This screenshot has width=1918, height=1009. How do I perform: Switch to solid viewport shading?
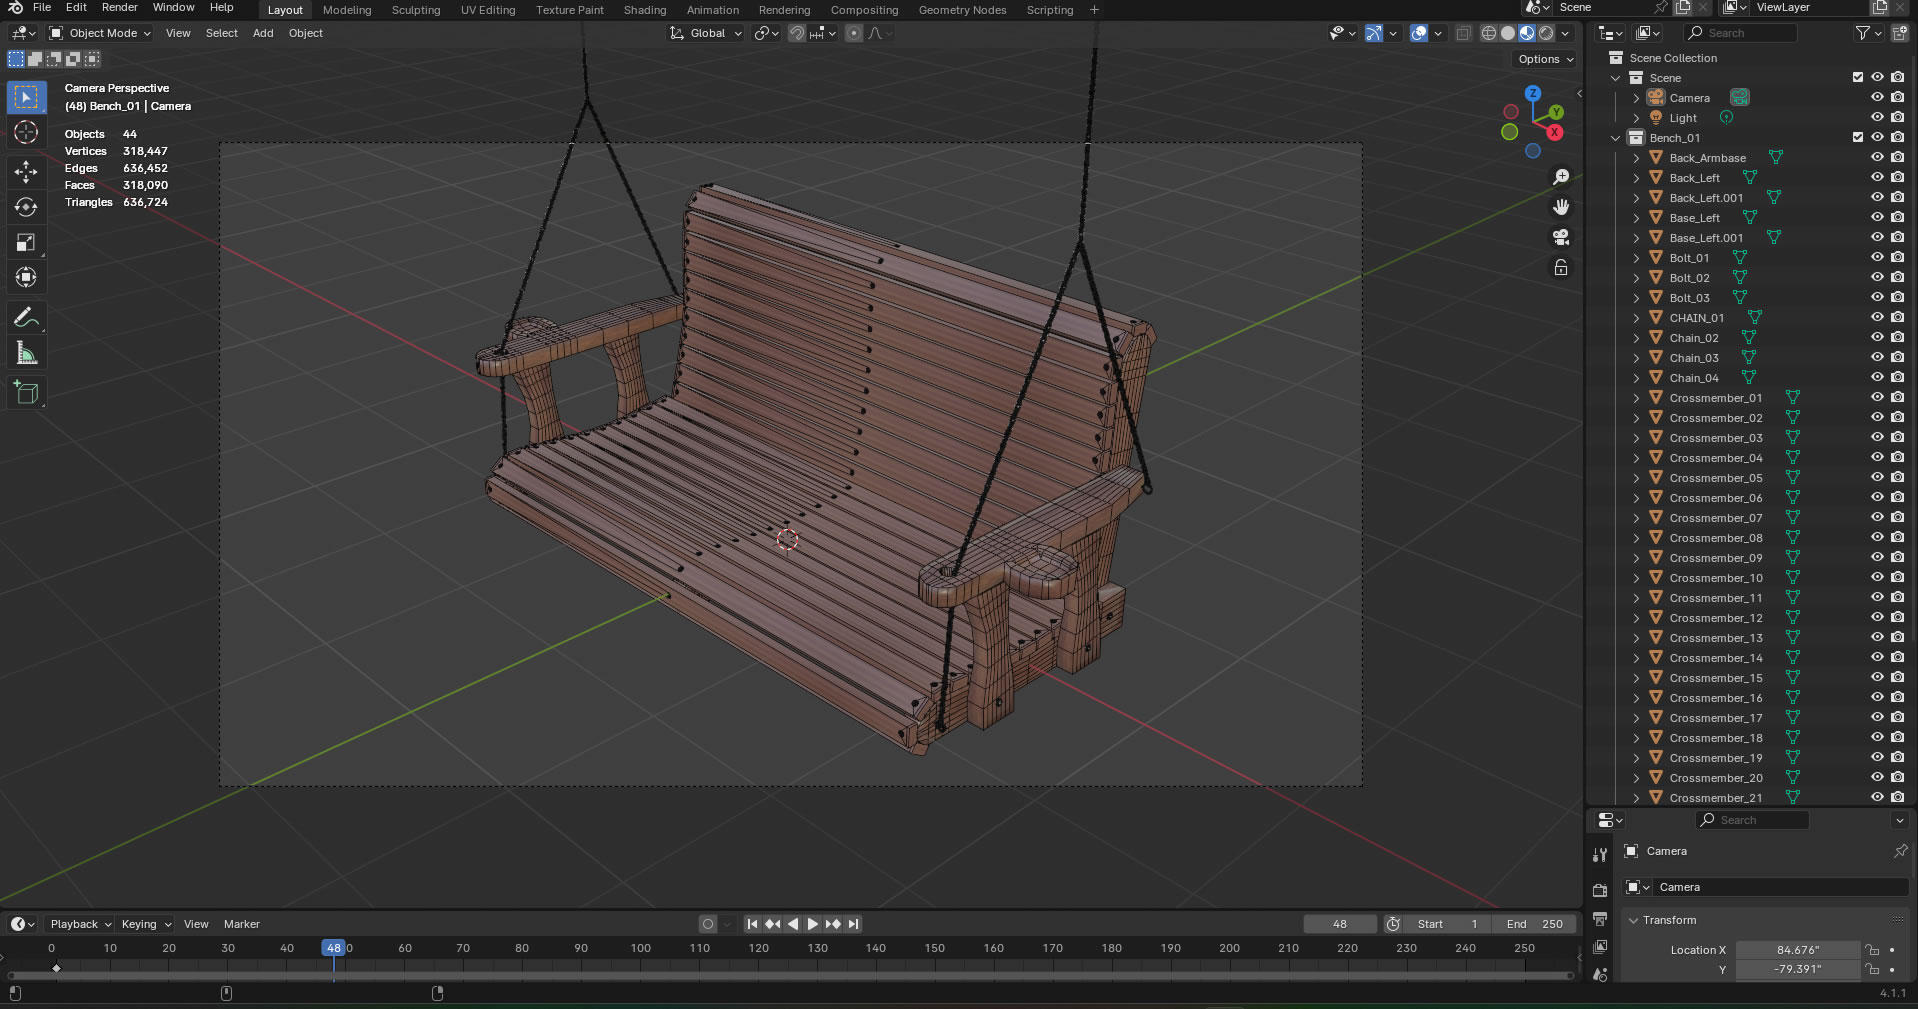coord(1508,33)
